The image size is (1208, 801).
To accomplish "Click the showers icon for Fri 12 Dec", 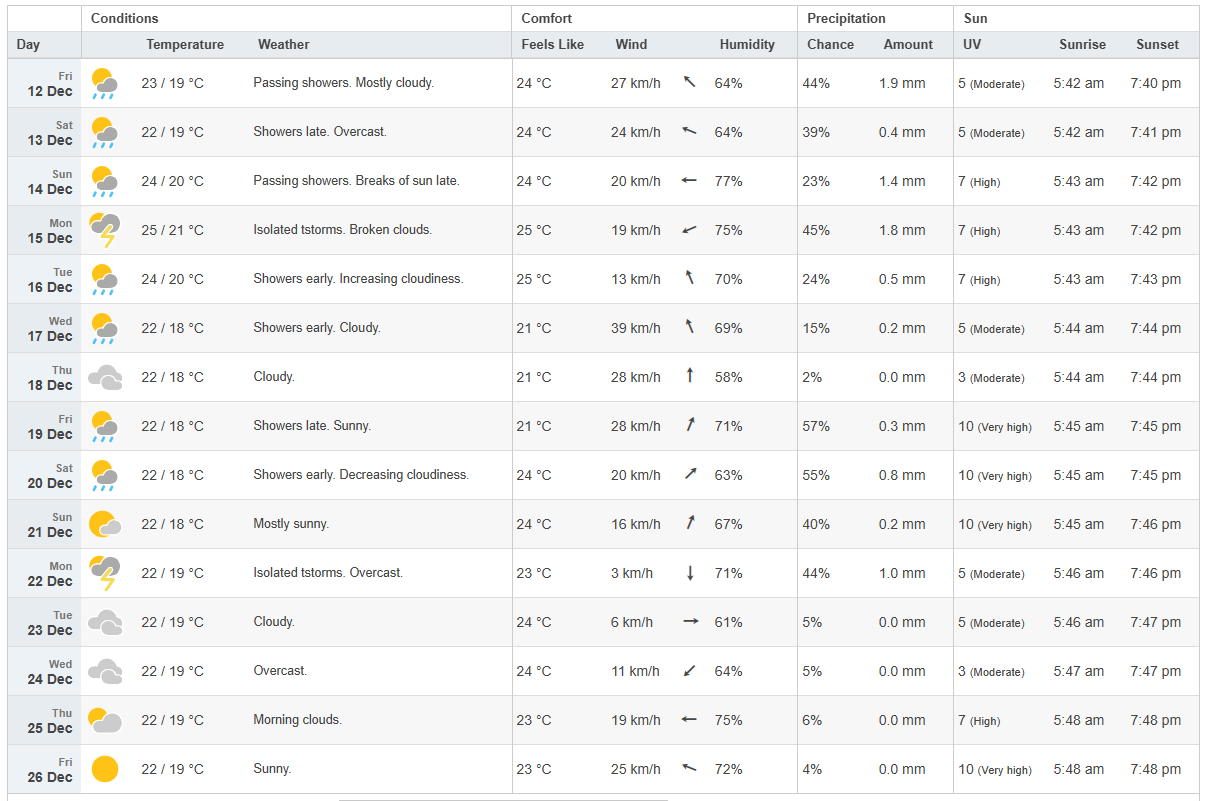I will tap(104, 83).
